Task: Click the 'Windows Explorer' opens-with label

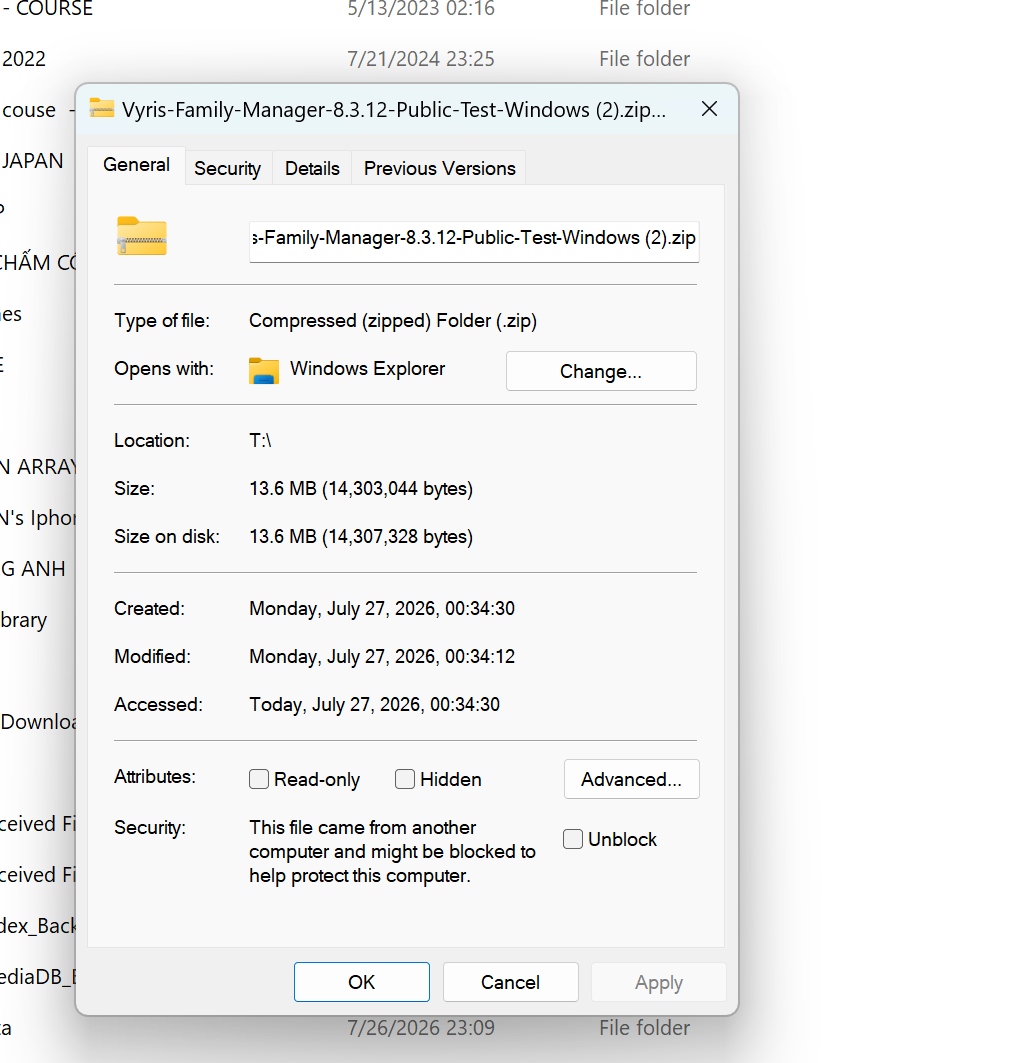Action: 367,369
